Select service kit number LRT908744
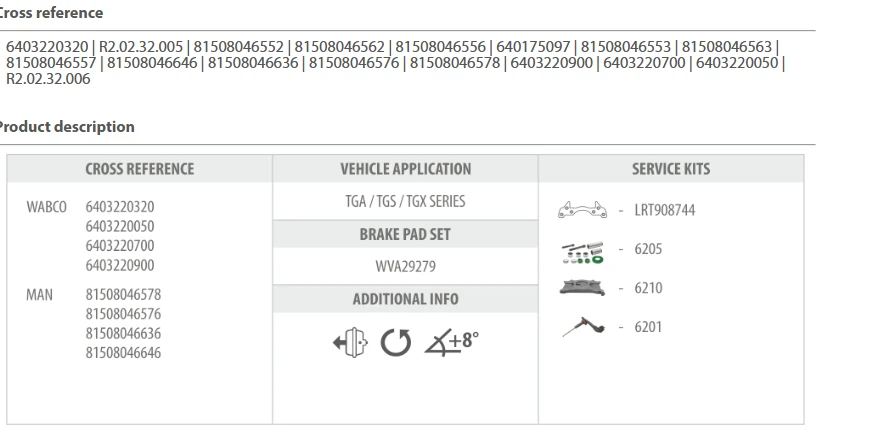This screenshot has width=896, height=437. pyautogui.click(x=665, y=210)
